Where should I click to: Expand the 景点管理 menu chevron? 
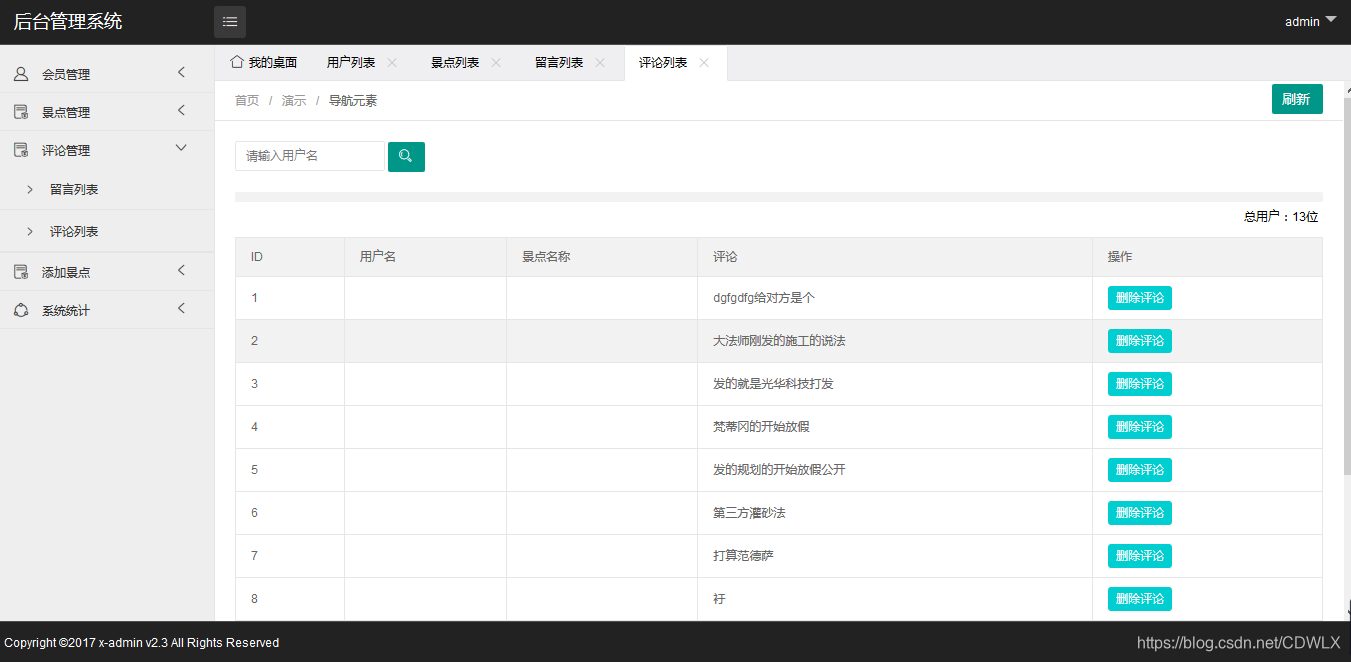pos(181,110)
